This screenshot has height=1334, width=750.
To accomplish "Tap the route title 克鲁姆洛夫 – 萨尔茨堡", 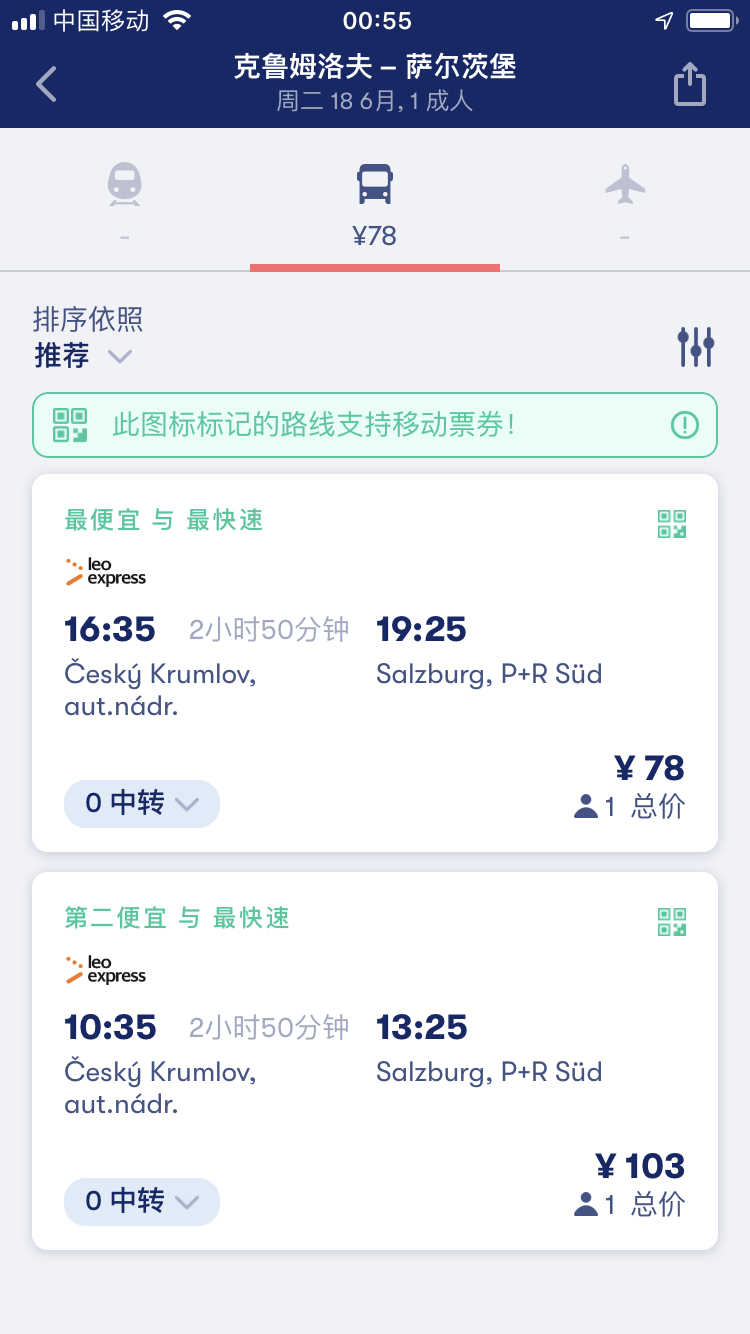I will 375,67.
